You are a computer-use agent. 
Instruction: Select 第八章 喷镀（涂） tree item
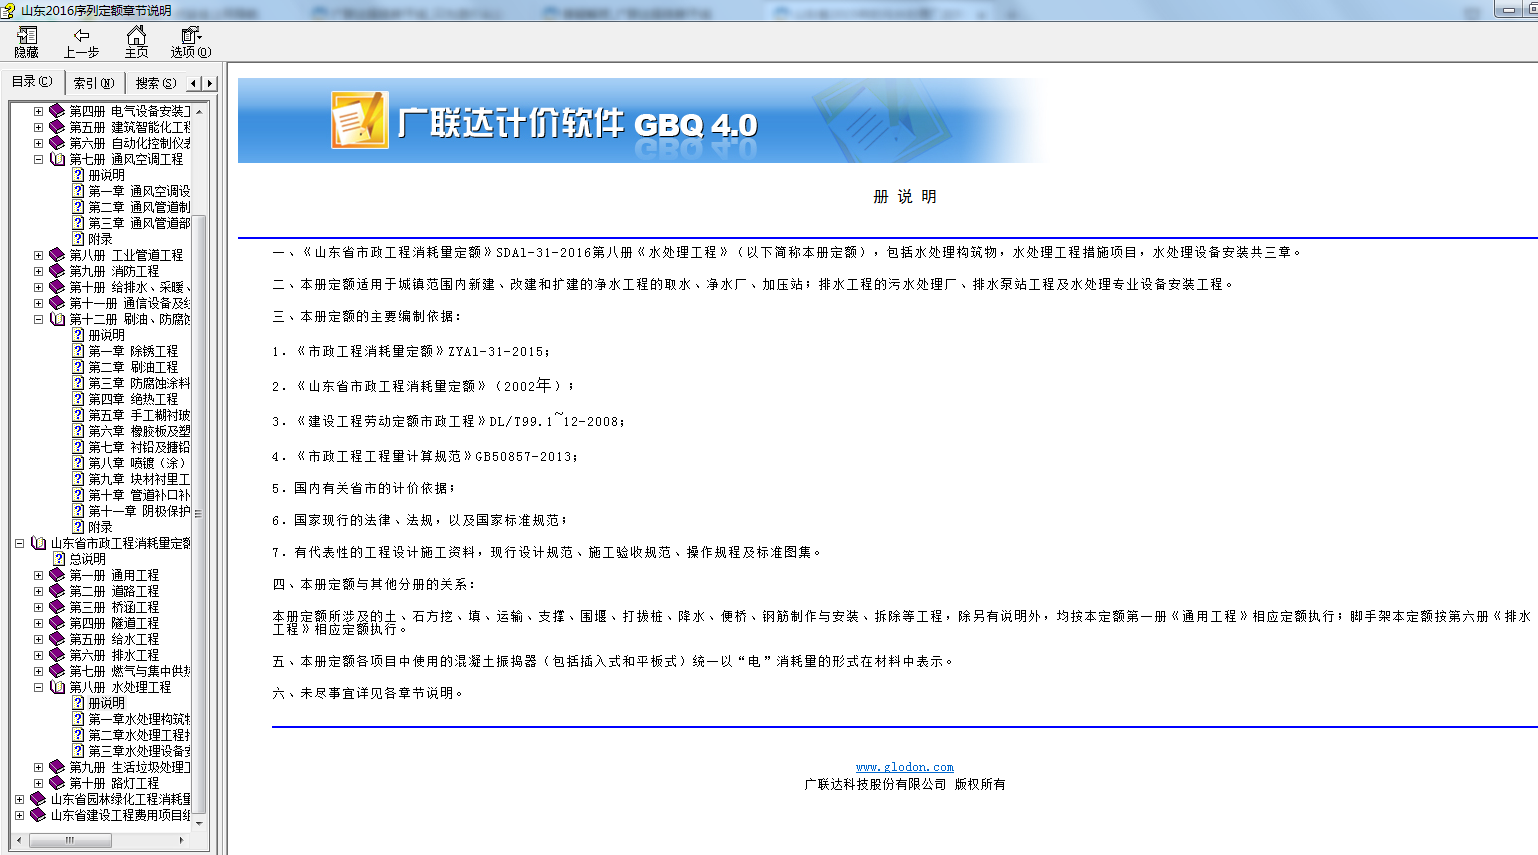point(137,463)
